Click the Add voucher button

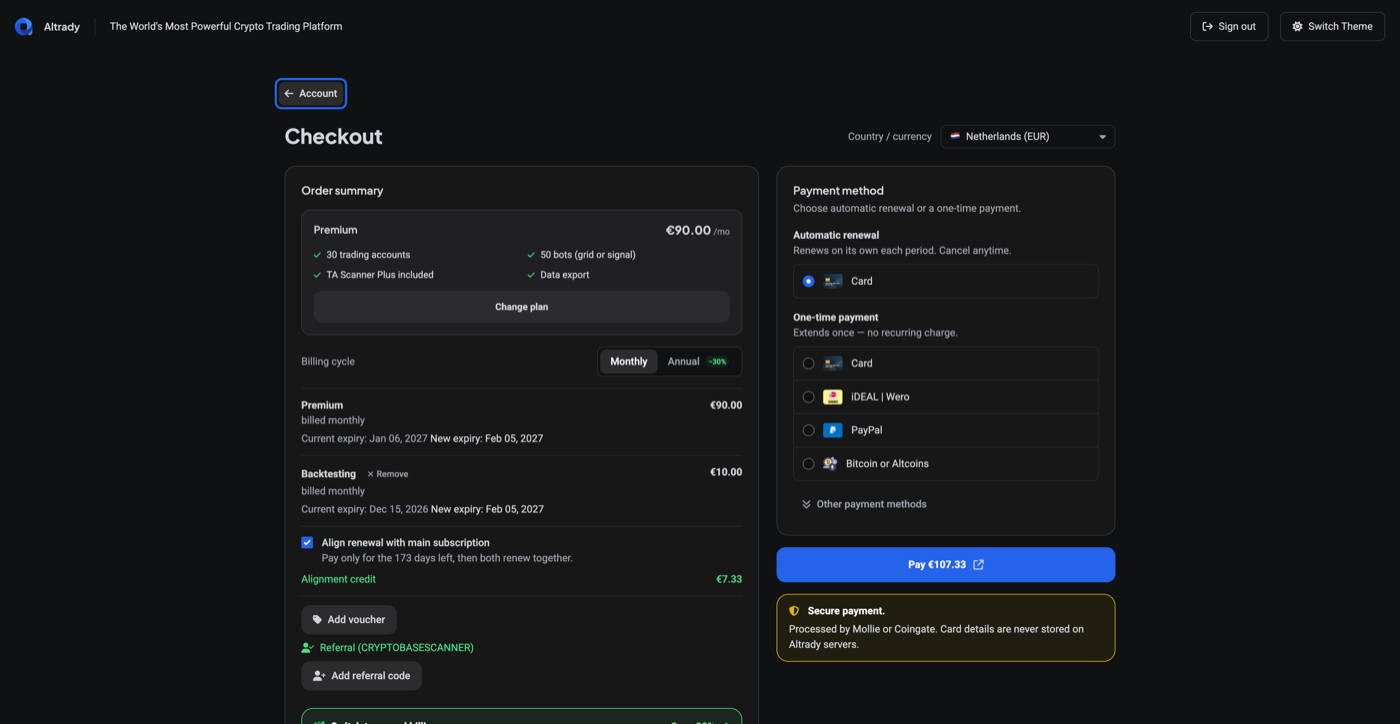[x=348, y=619]
